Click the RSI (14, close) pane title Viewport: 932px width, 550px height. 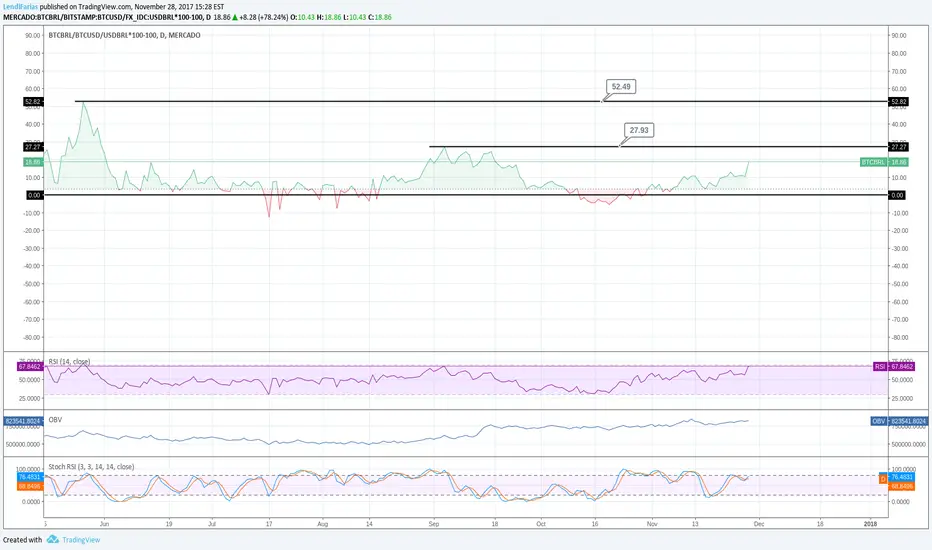click(69, 362)
